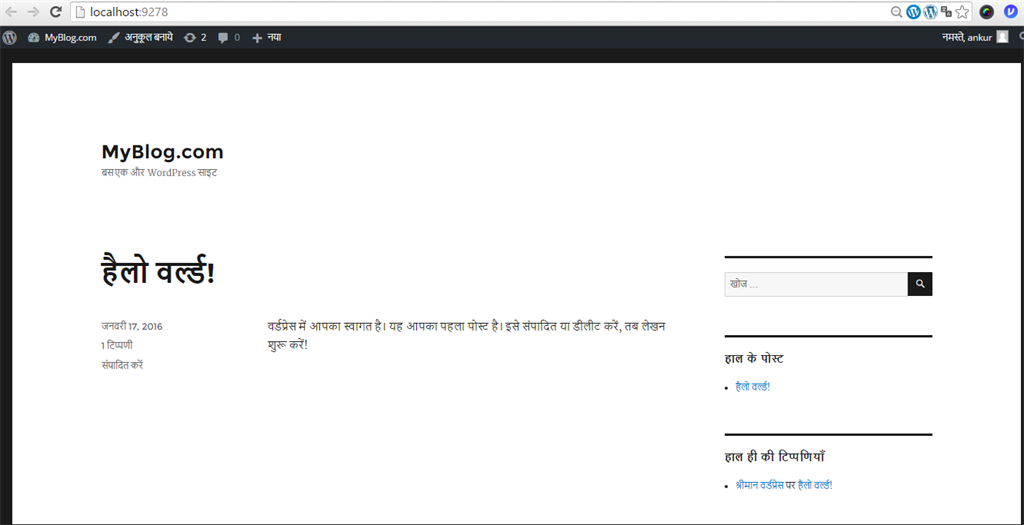Open the नमस्ते, ankur account menu
Image resolution: width=1024 pixels, height=525 pixels.
pos(975,37)
